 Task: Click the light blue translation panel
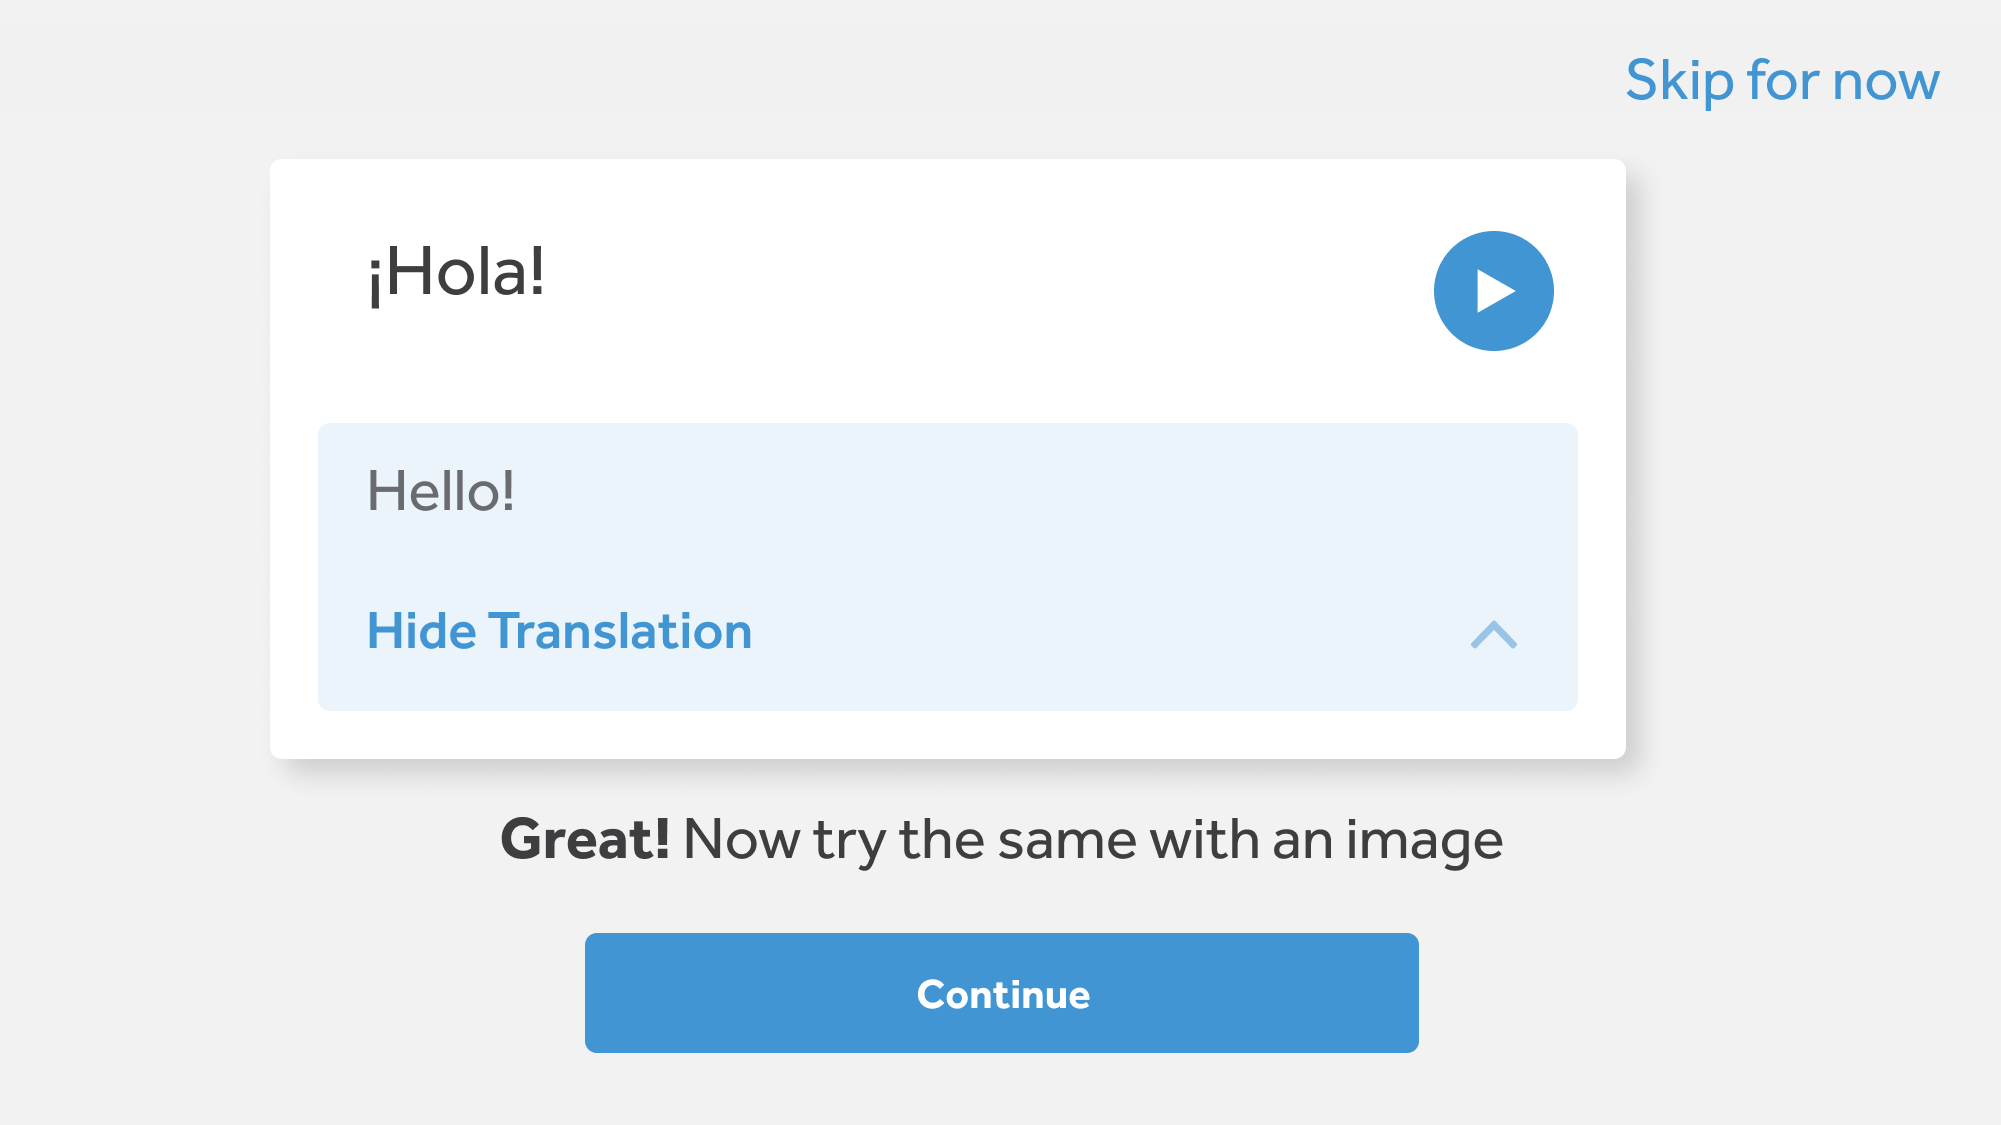click(x=947, y=540)
